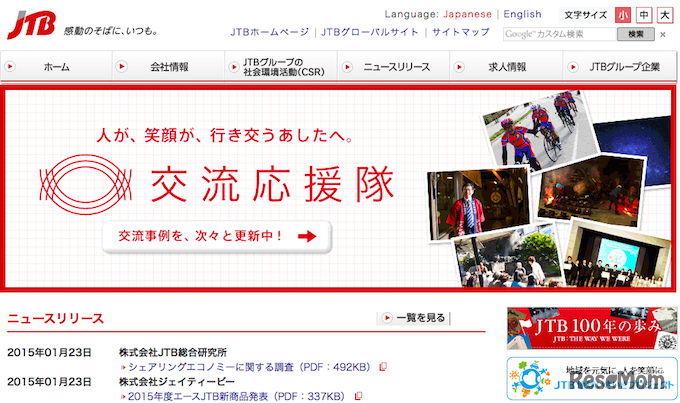Set font size to medium (中)

(x=644, y=15)
